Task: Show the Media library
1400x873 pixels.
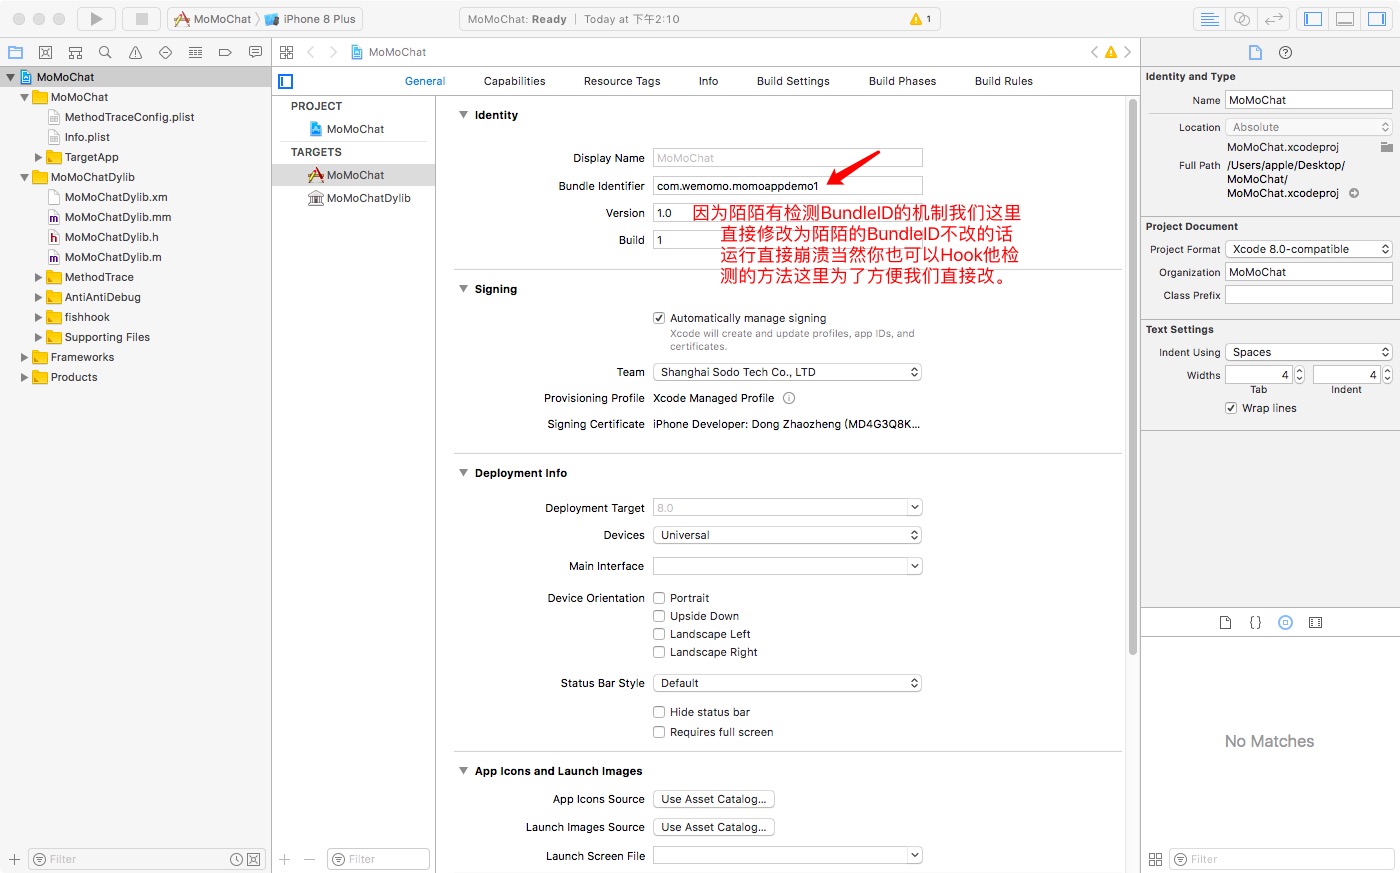Action: [x=1315, y=622]
